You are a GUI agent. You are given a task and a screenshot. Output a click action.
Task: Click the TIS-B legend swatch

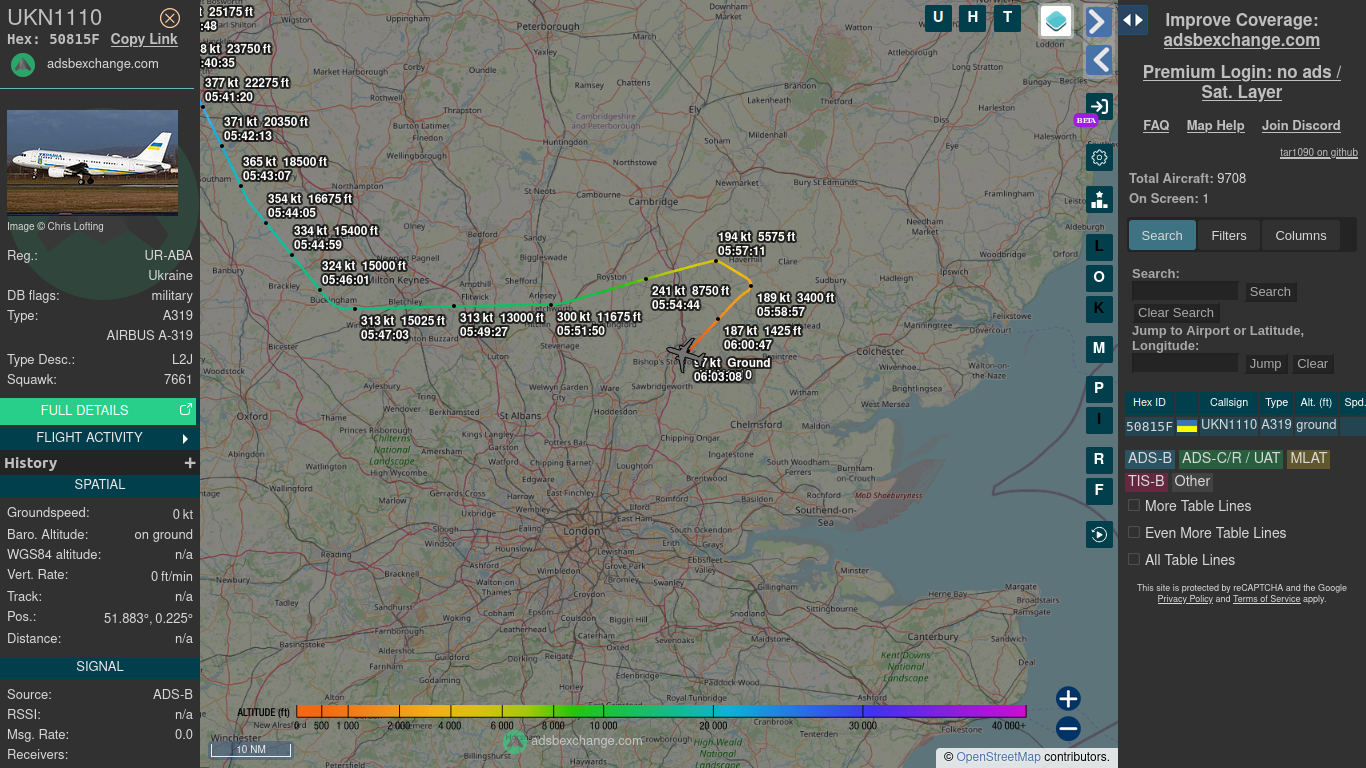click(x=1147, y=481)
